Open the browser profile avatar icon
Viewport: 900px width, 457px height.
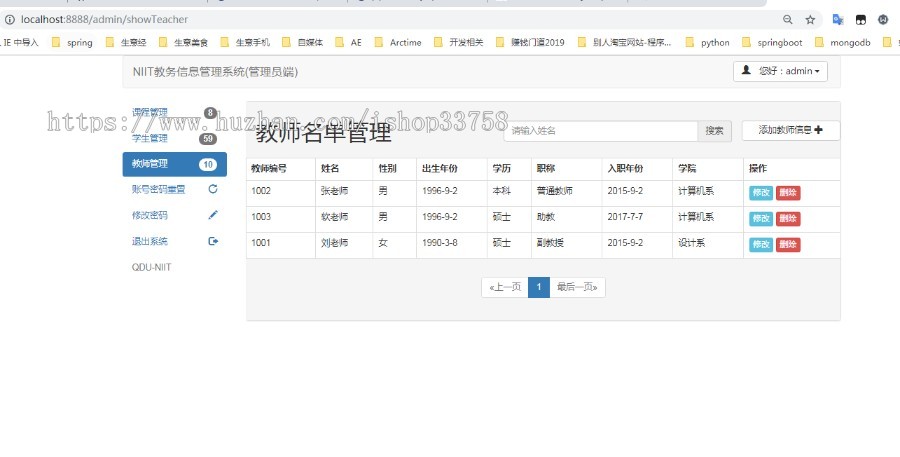tap(883, 20)
